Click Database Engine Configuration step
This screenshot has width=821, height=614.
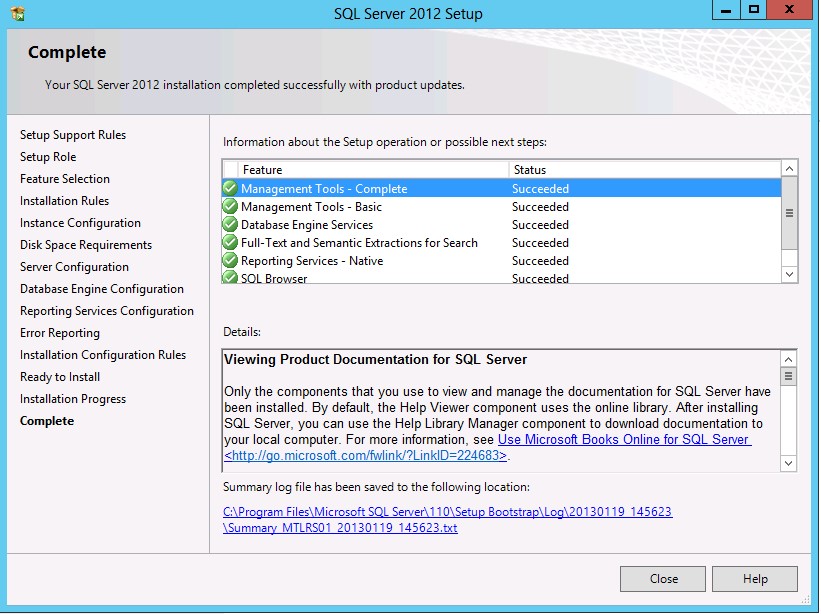[x=102, y=289]
